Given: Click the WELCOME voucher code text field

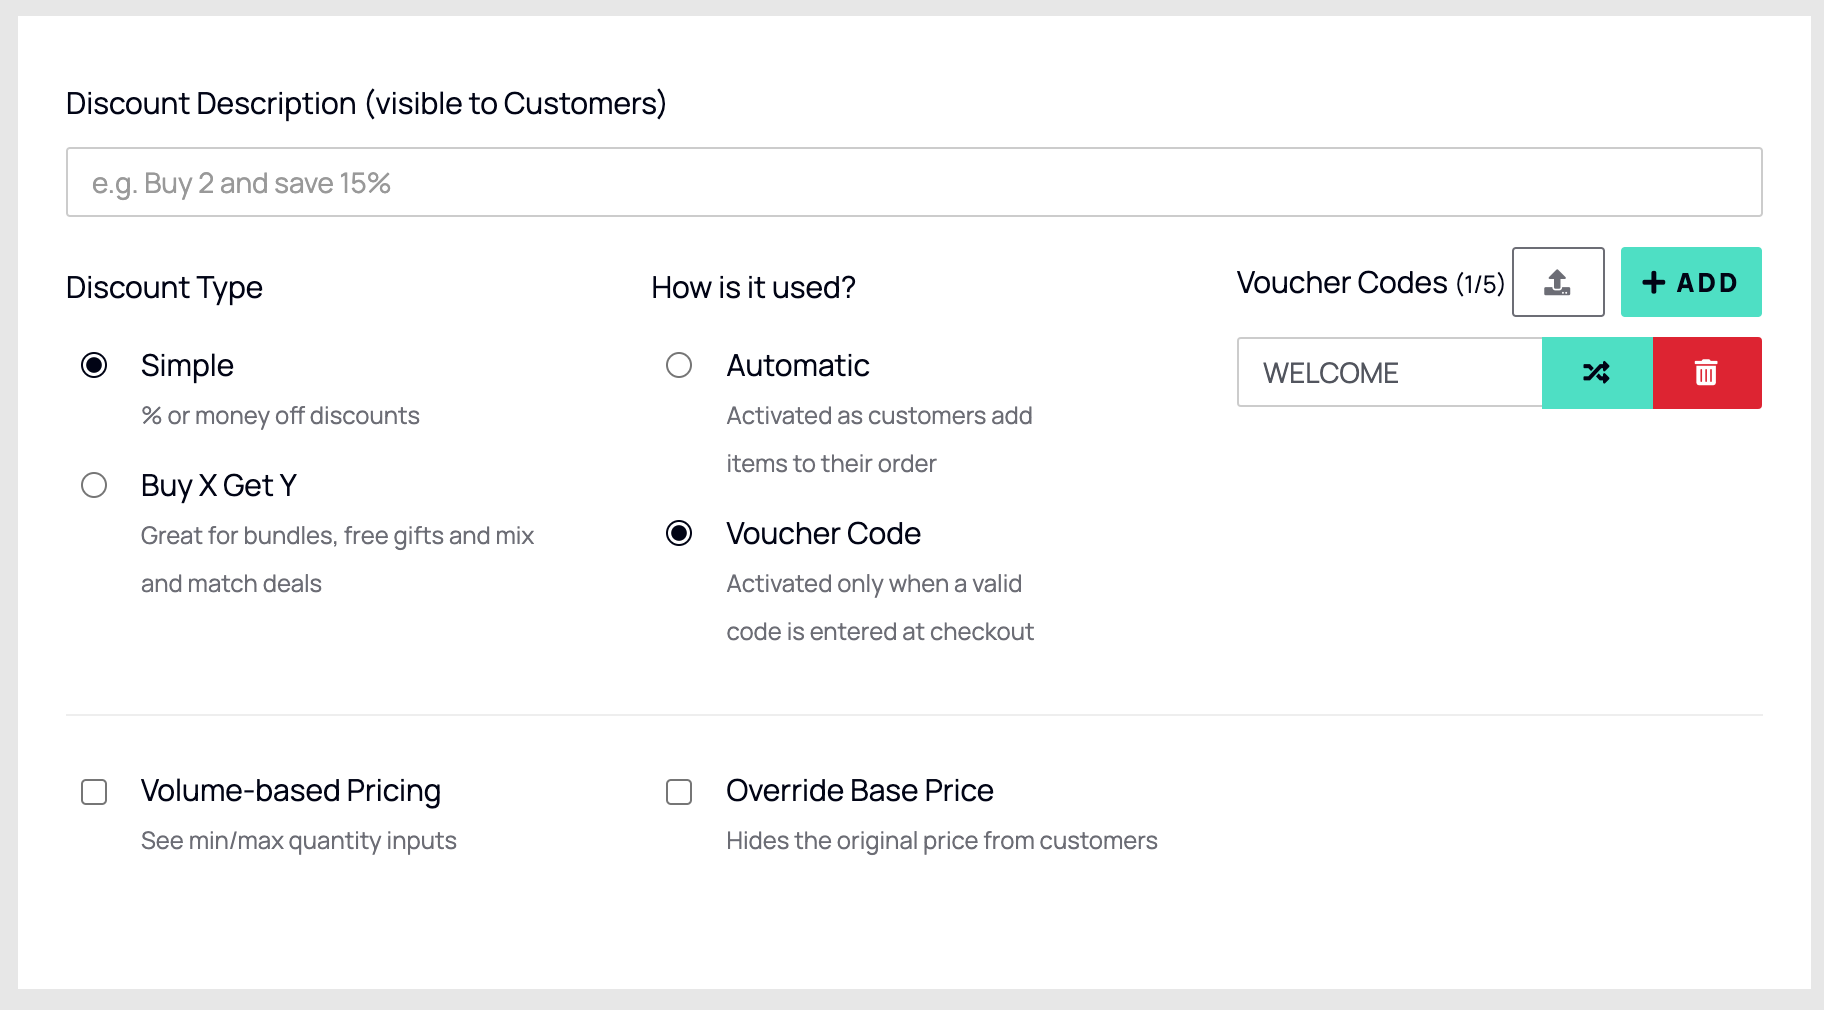Looking at the screenshot, I should pyautogui.click(x=1389, y=372).
